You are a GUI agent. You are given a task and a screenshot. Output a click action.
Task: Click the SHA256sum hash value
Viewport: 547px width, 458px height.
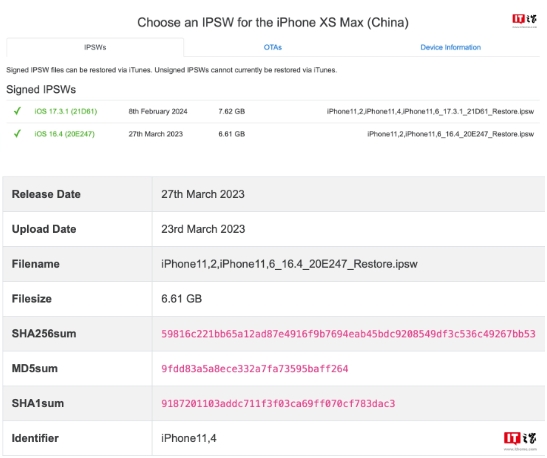pyautogui.click(x=348, y=334)
